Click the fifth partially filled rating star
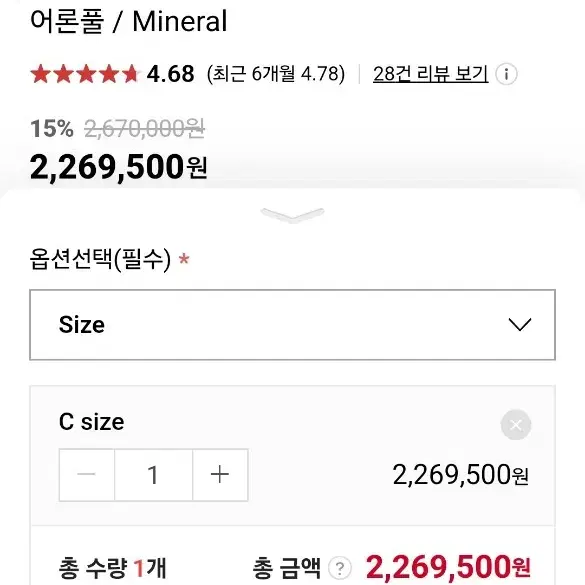 pyautogui.click(x=131, y=73)
